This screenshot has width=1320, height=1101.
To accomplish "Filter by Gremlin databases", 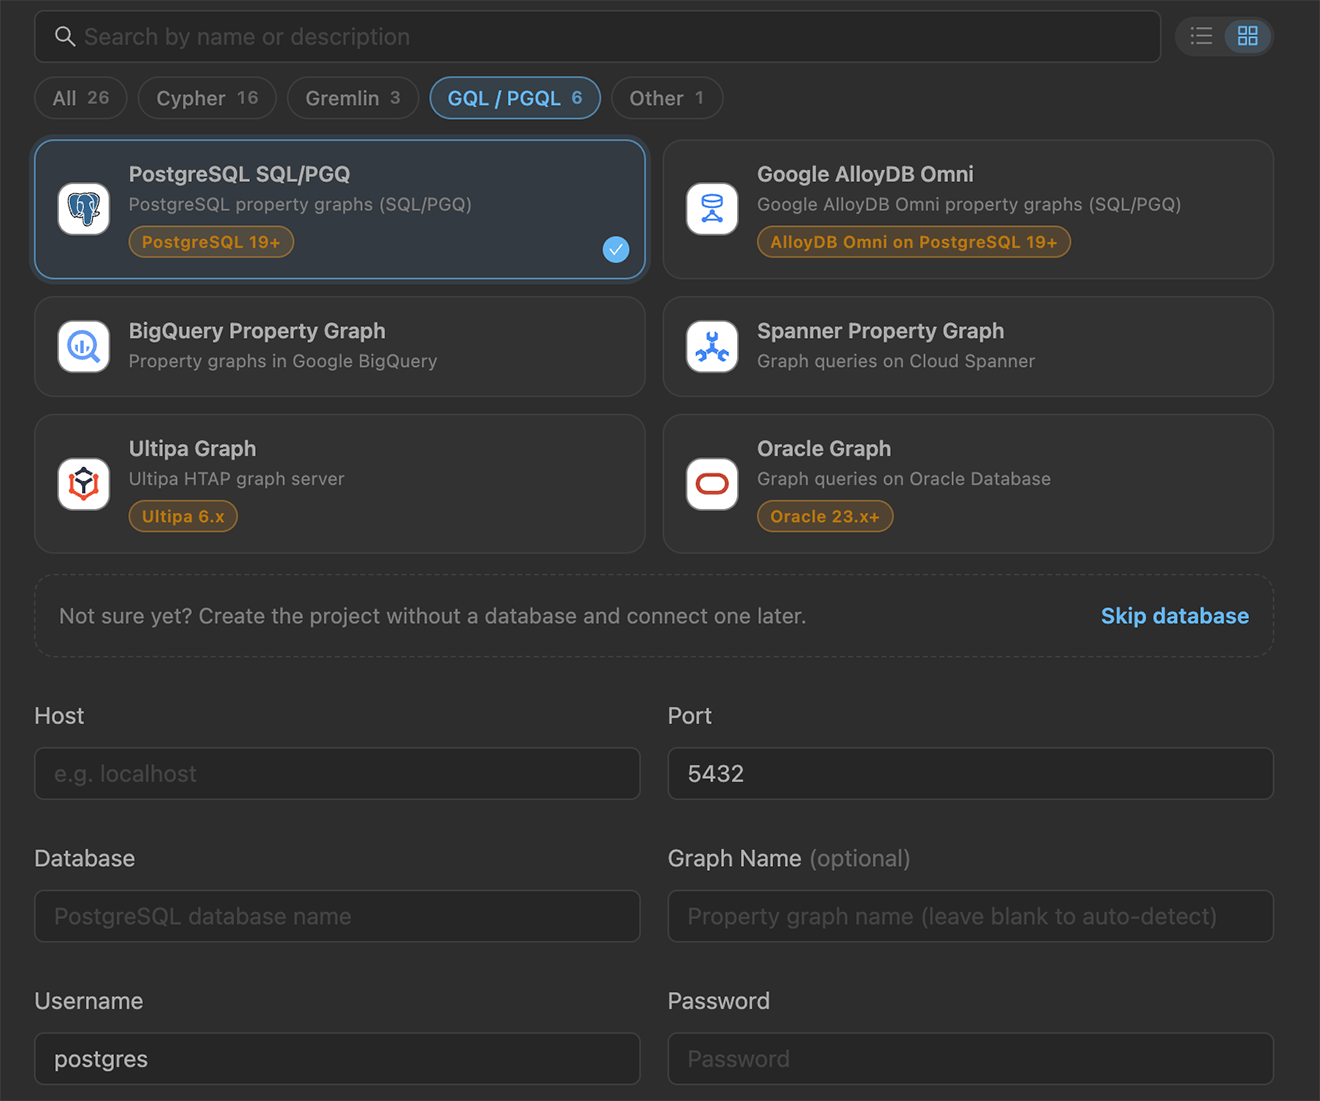I will [x=353, y=98].
